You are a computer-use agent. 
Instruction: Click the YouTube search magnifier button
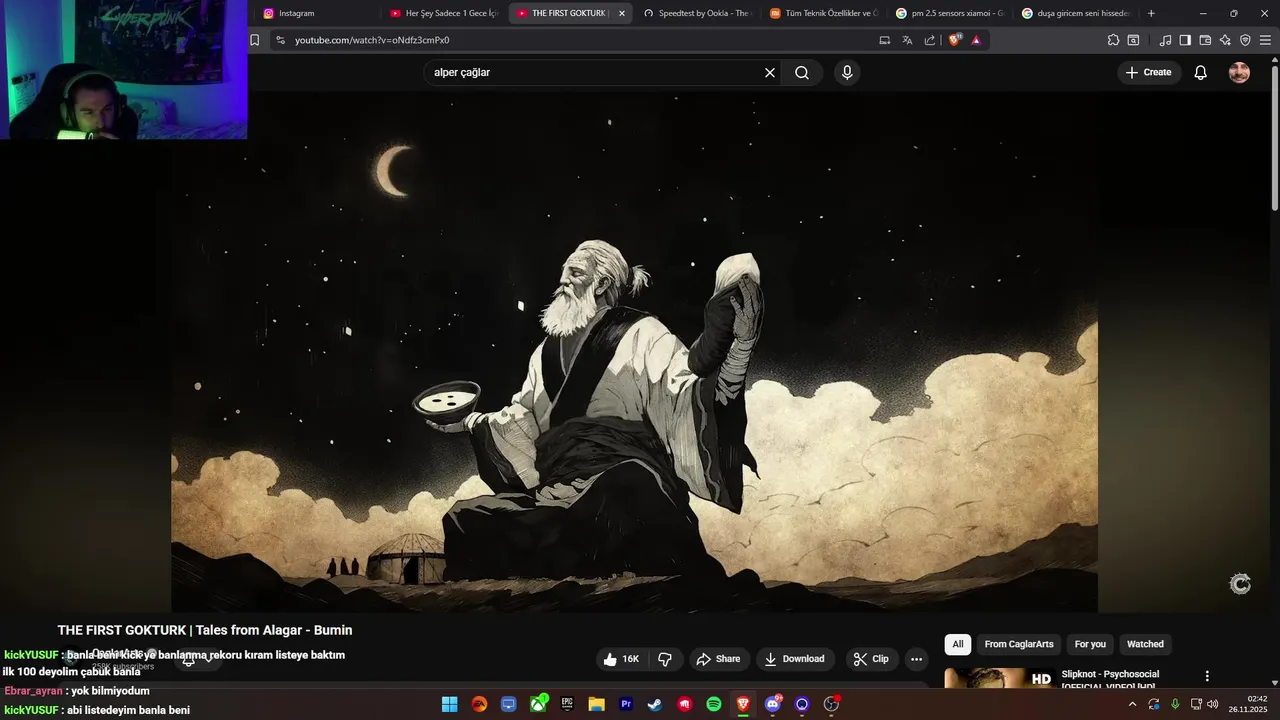802,72
